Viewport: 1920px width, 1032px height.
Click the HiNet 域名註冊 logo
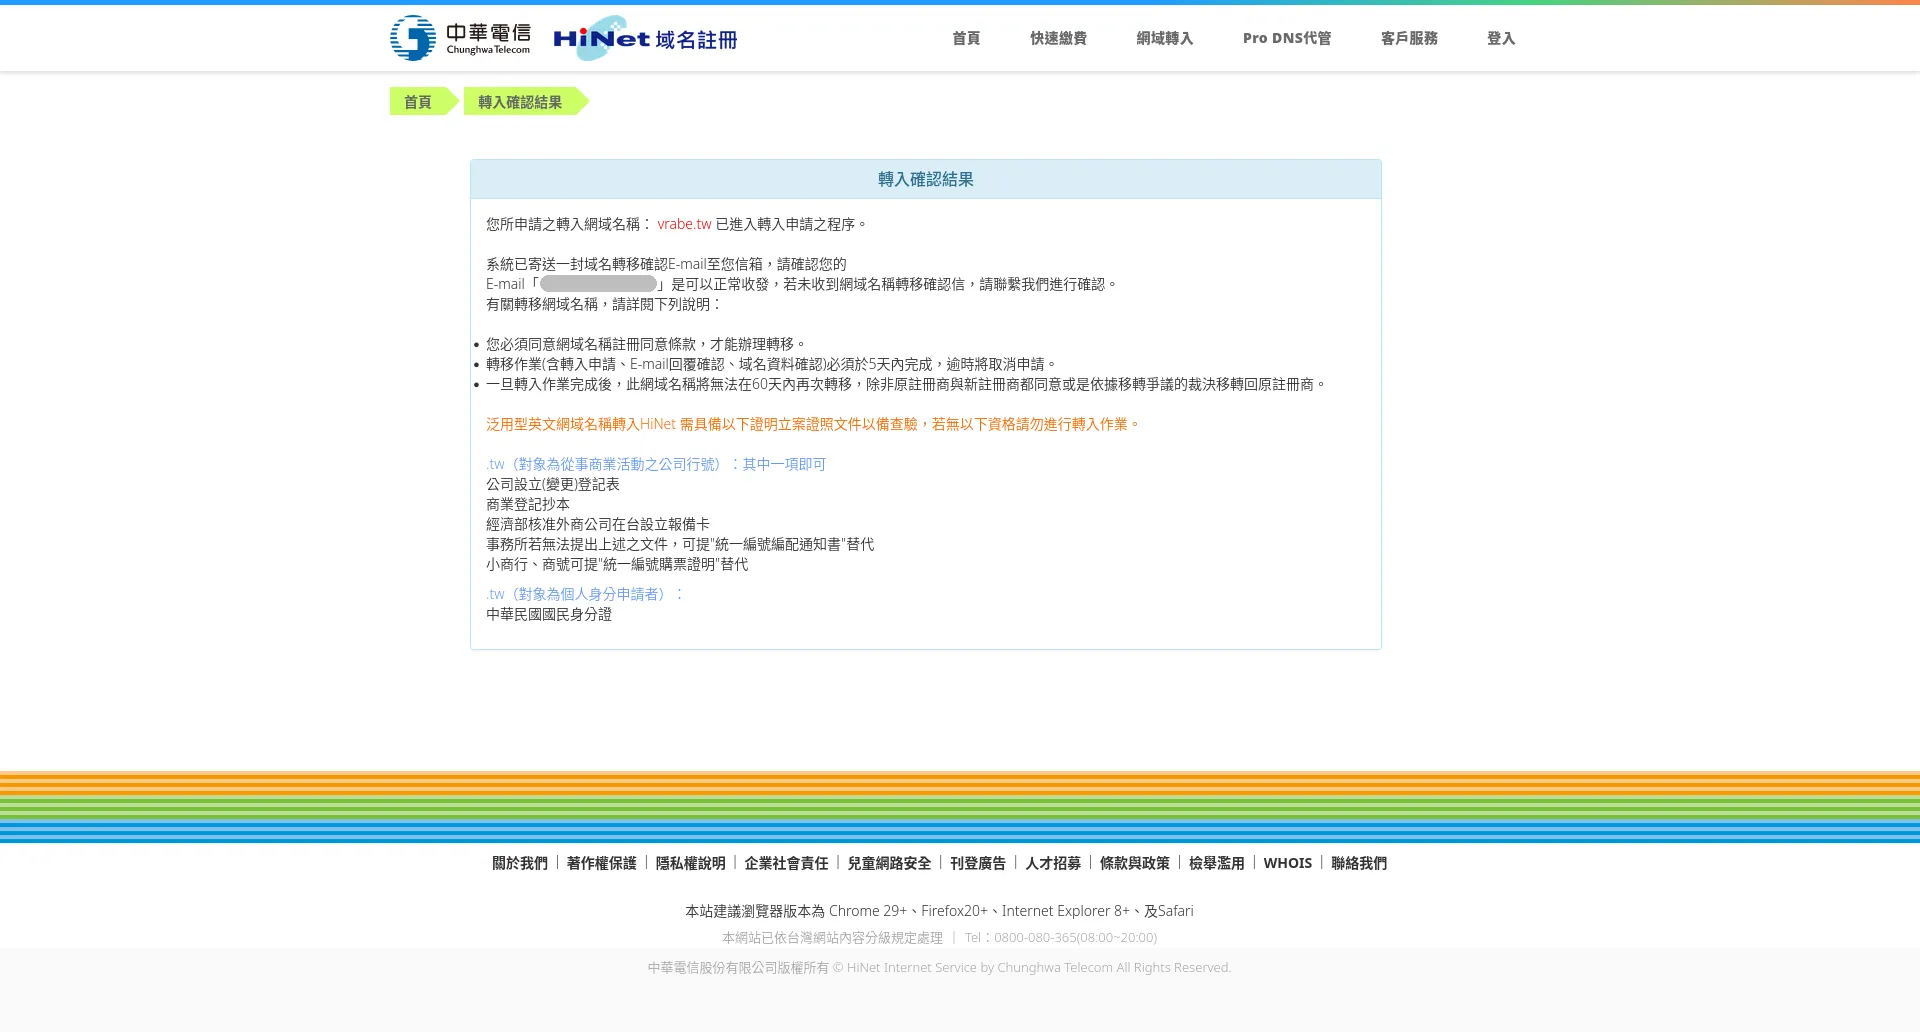(x=645, y=38)
